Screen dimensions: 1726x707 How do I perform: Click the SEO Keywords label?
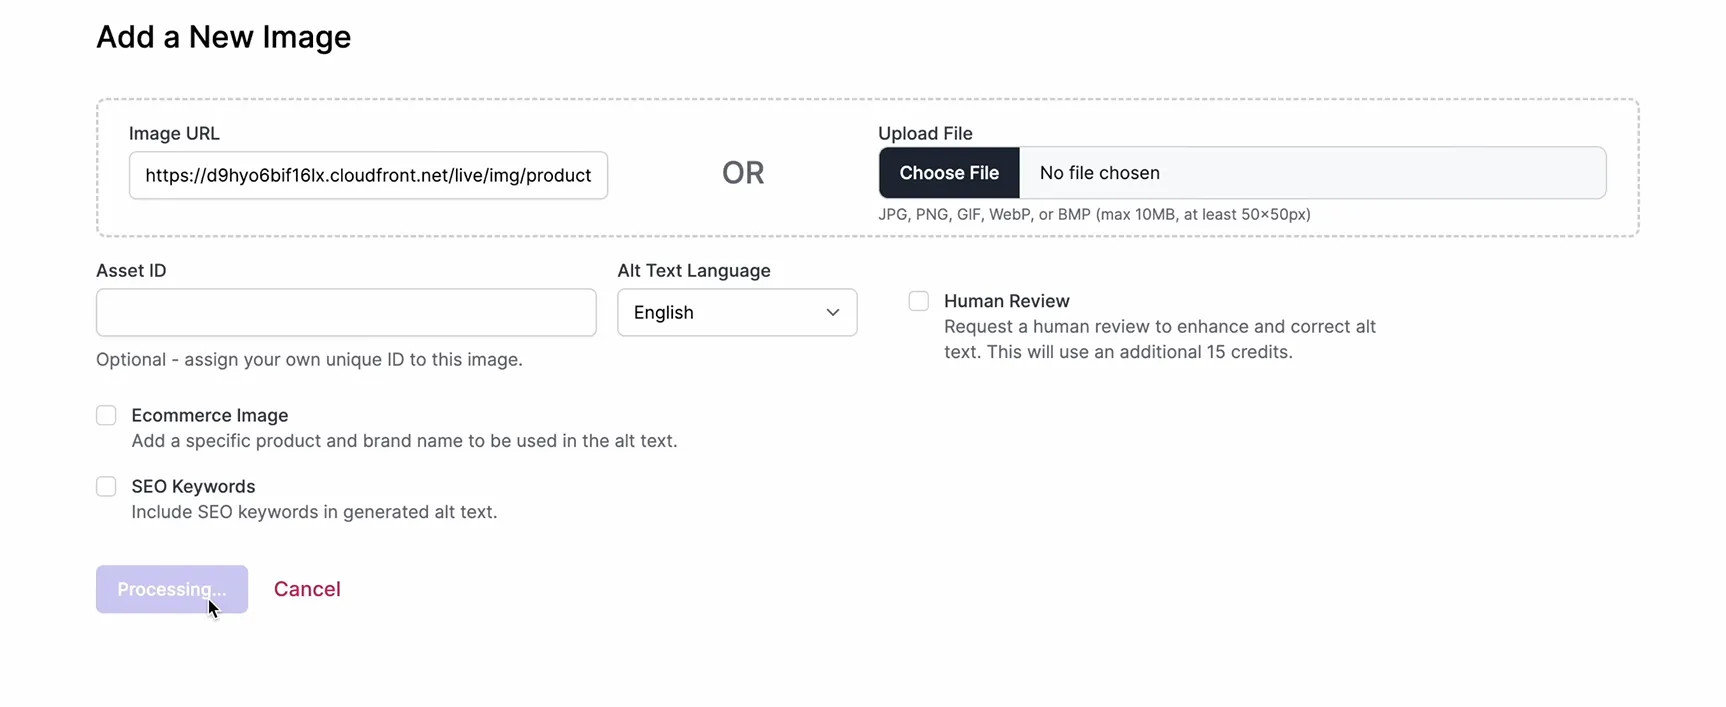(x=193, y=486)
